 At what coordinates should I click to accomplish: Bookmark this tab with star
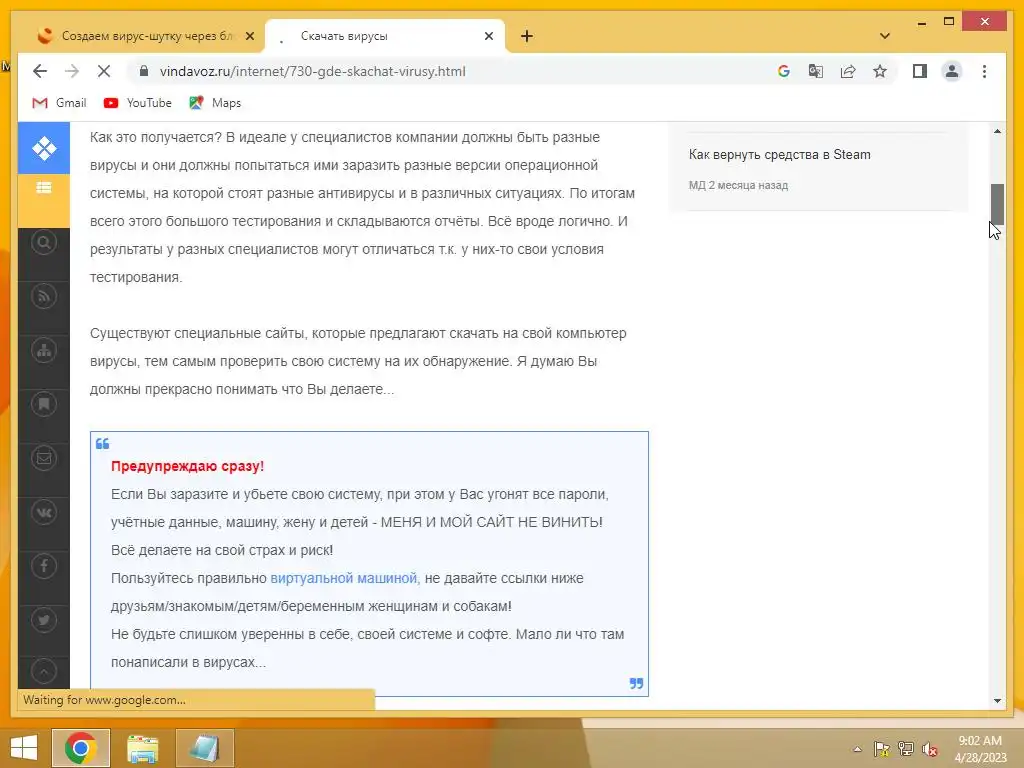(x=880, y=71)
